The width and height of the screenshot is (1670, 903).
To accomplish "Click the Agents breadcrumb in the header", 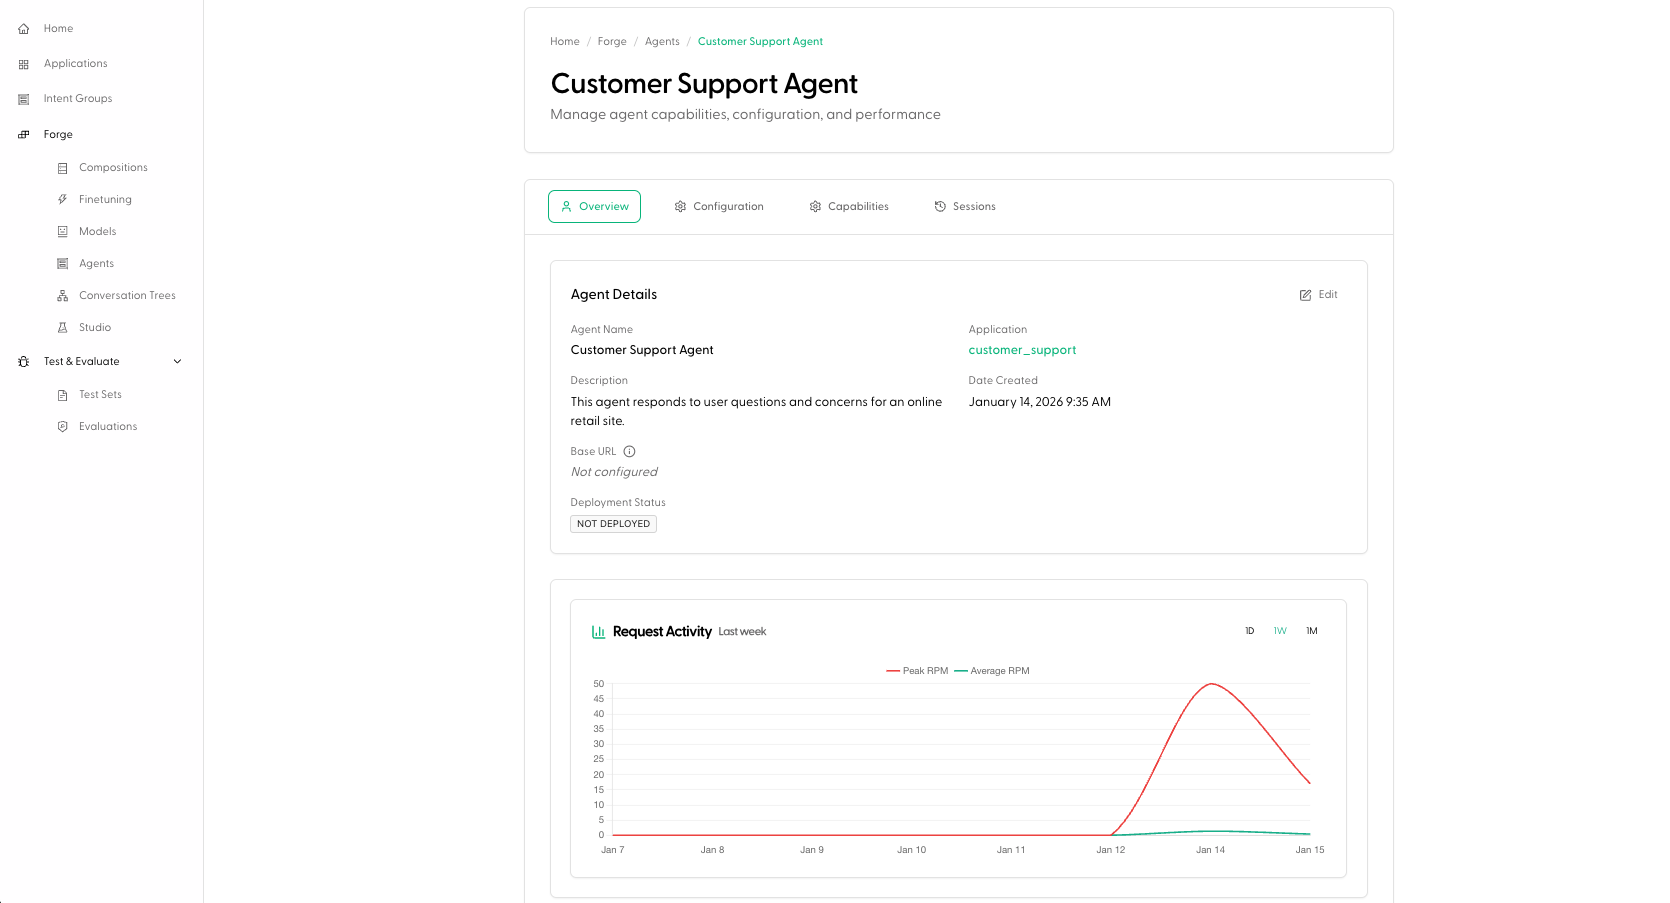I will [661, 41].
